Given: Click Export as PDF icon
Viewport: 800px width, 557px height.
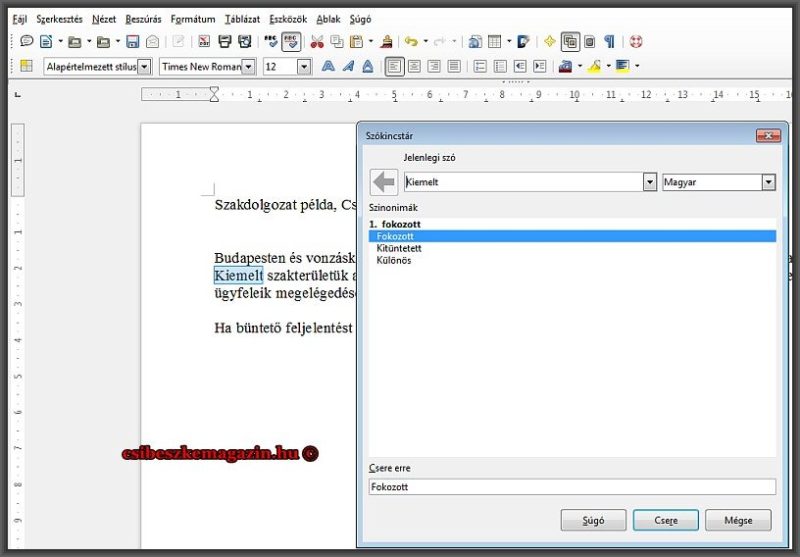Looking at the screenshot, I should pyautogui.click(x=204, y=41).
